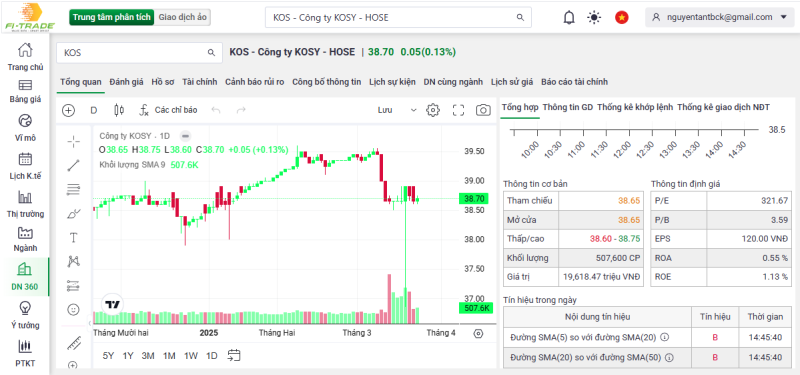Collapse the Công ty KOSY legend toggle
The height and width of the screenshot is (375, 800).
tap(186, 136)
